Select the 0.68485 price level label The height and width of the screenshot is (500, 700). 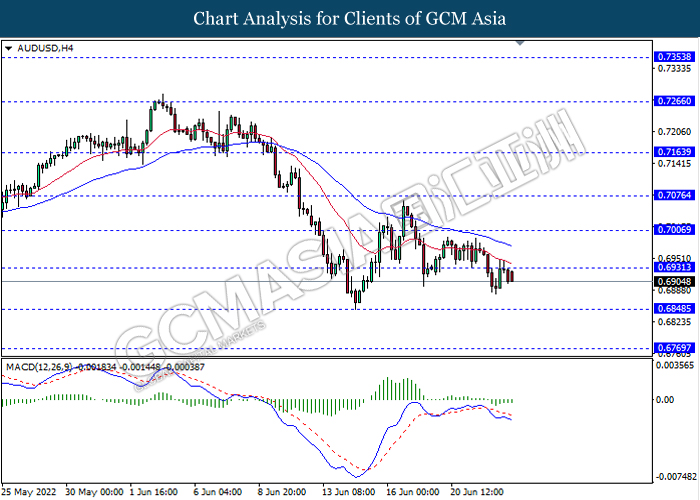click(674, 308)
